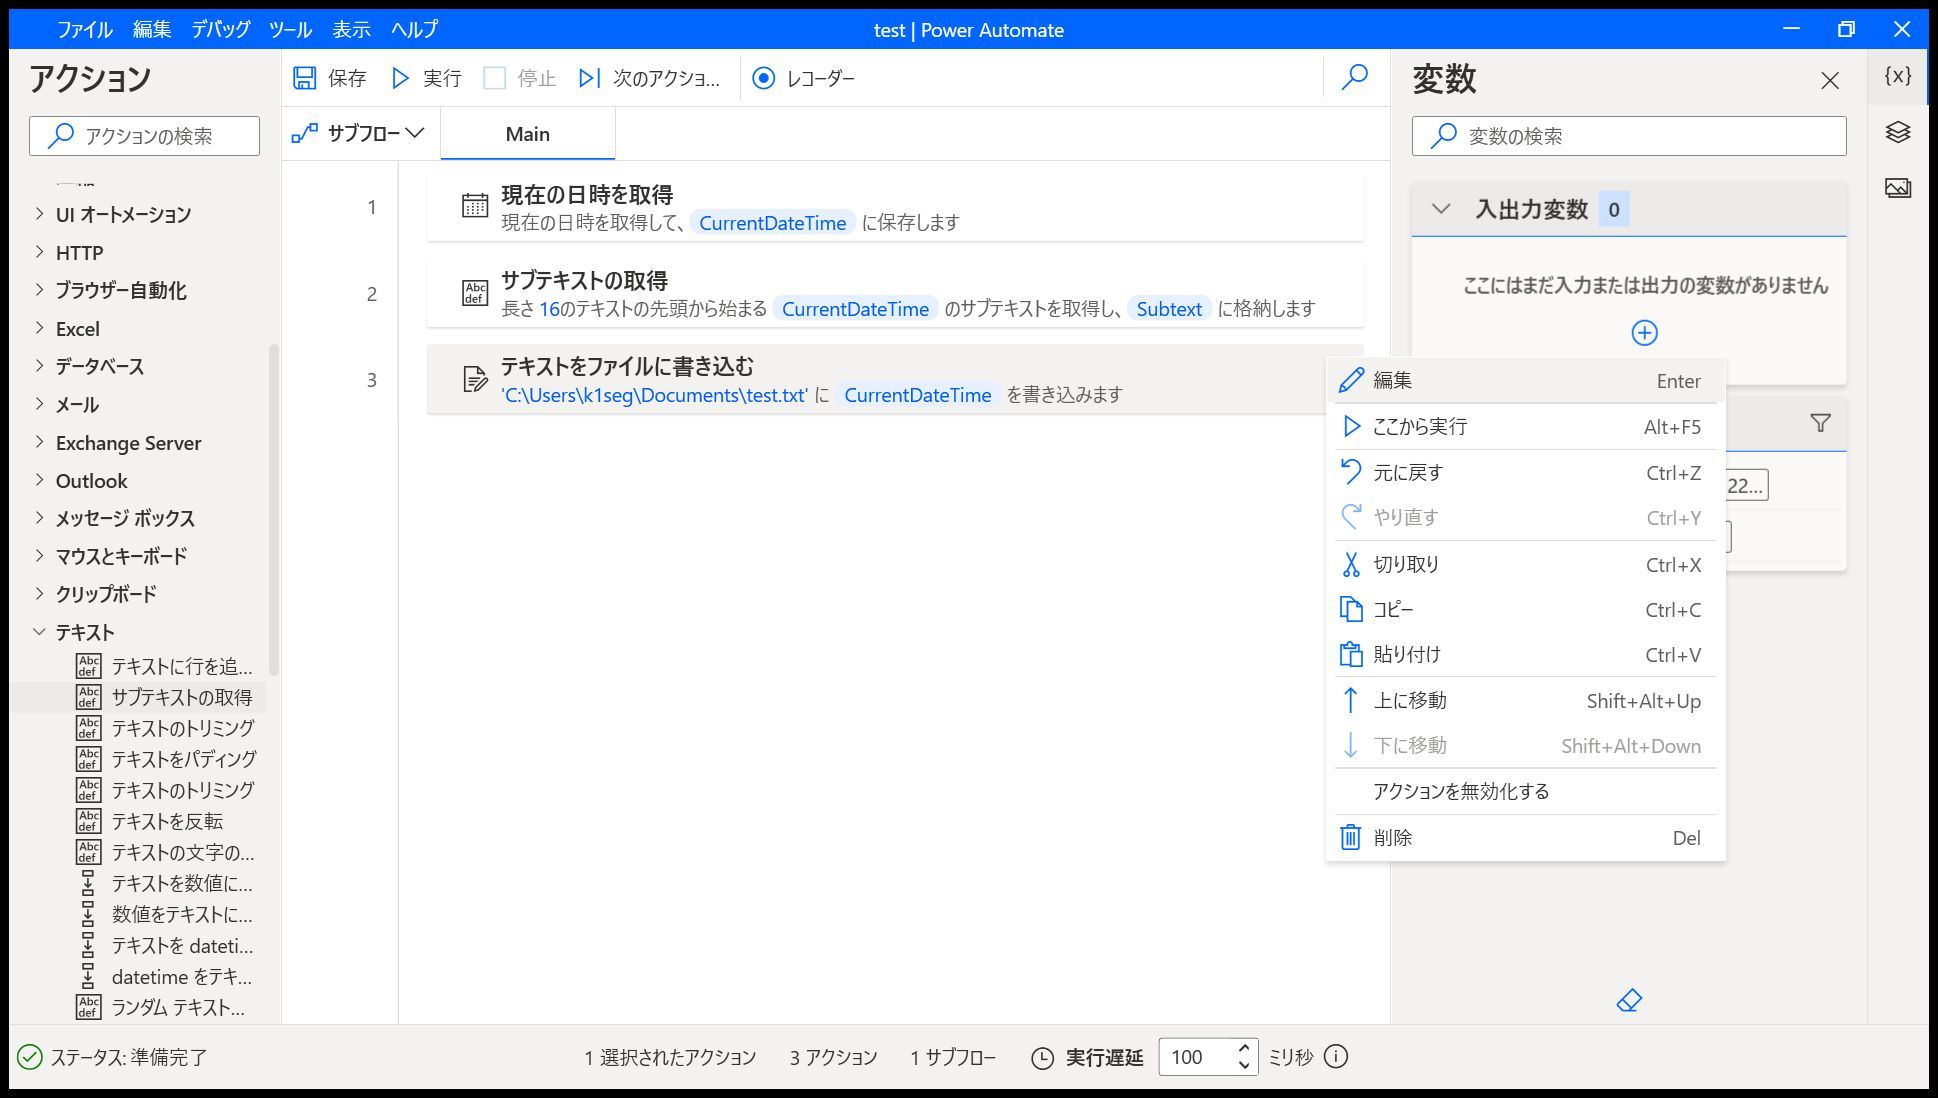Click the Save (保存) floppy icon
This screenshot has width=1938, height=1098.
(x=305, y=78)
